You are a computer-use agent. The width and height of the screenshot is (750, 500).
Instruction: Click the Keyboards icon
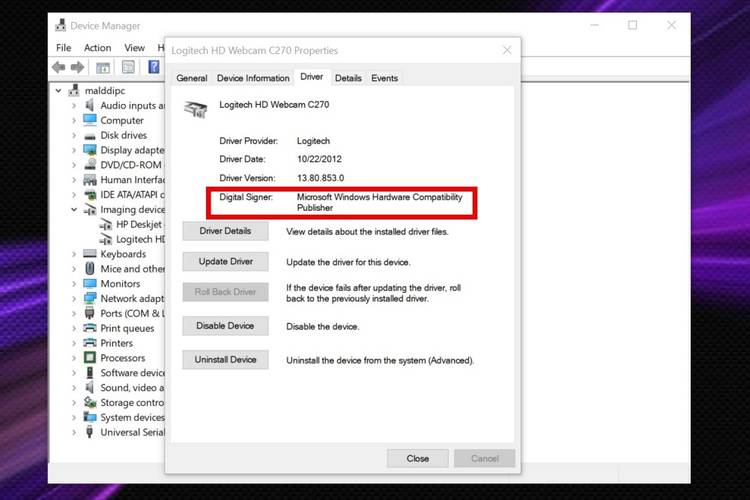point(90,254)
